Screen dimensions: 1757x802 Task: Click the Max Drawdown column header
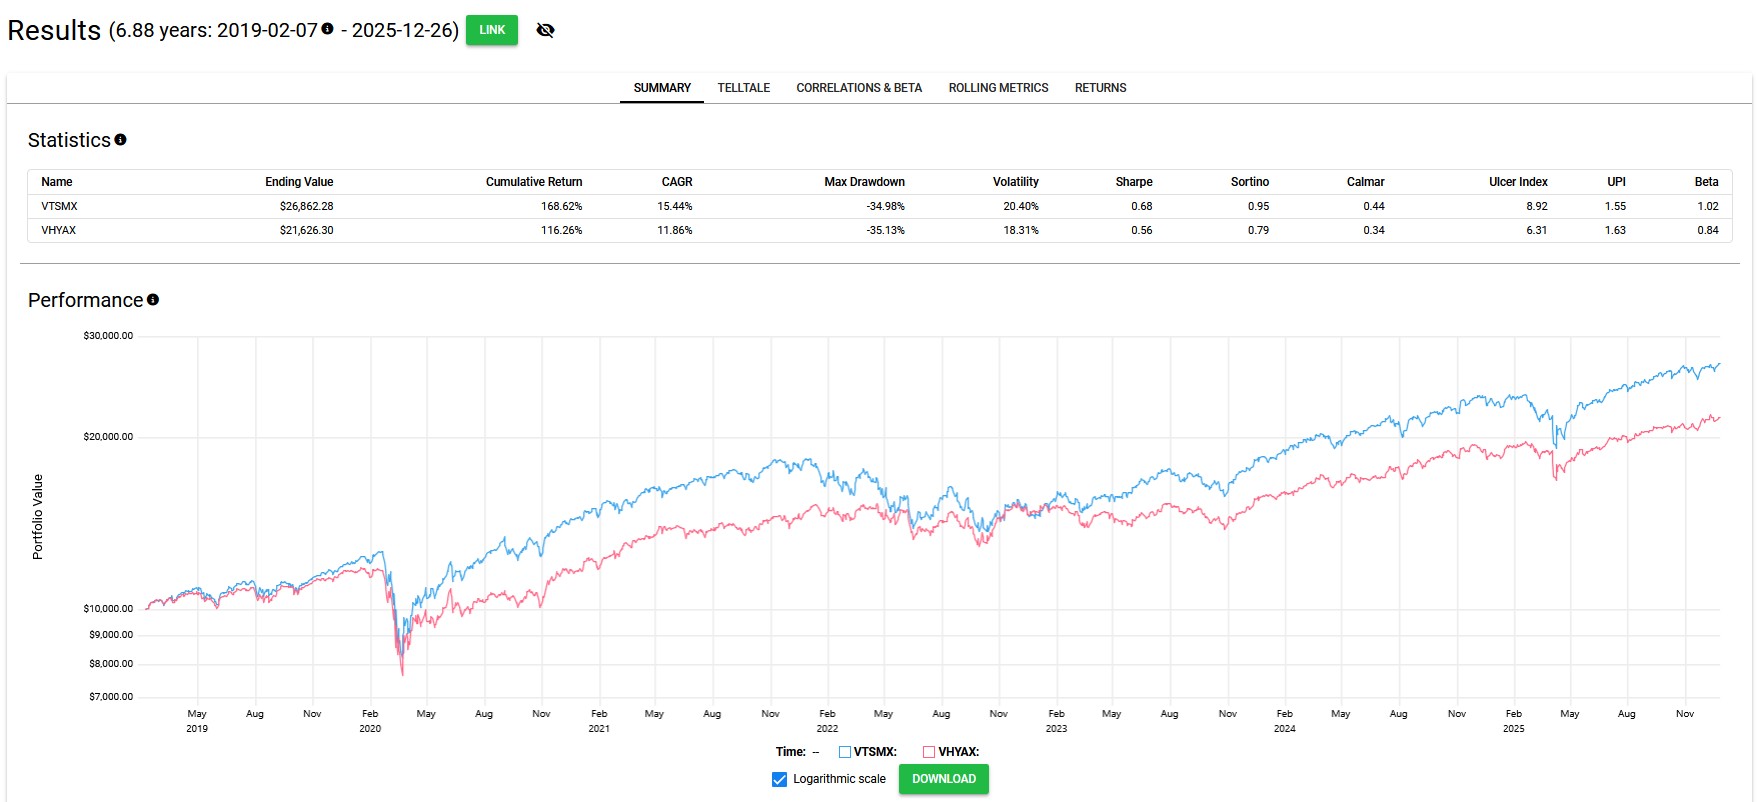click(x=864, y=182)
